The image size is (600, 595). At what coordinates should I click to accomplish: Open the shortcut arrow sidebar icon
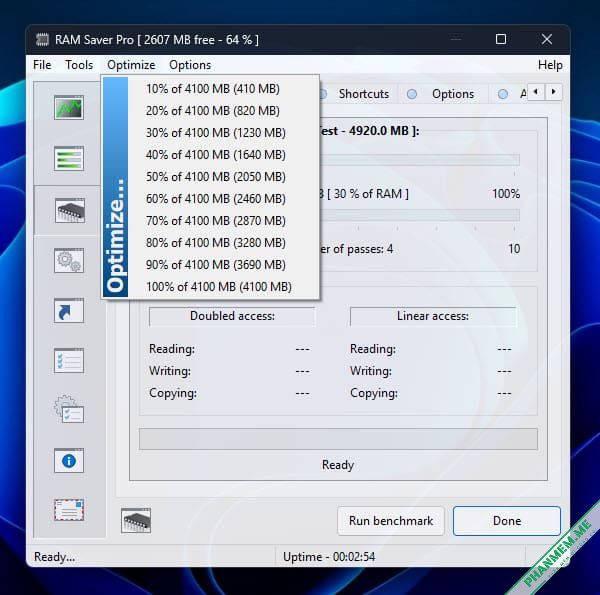coord(69,310)
